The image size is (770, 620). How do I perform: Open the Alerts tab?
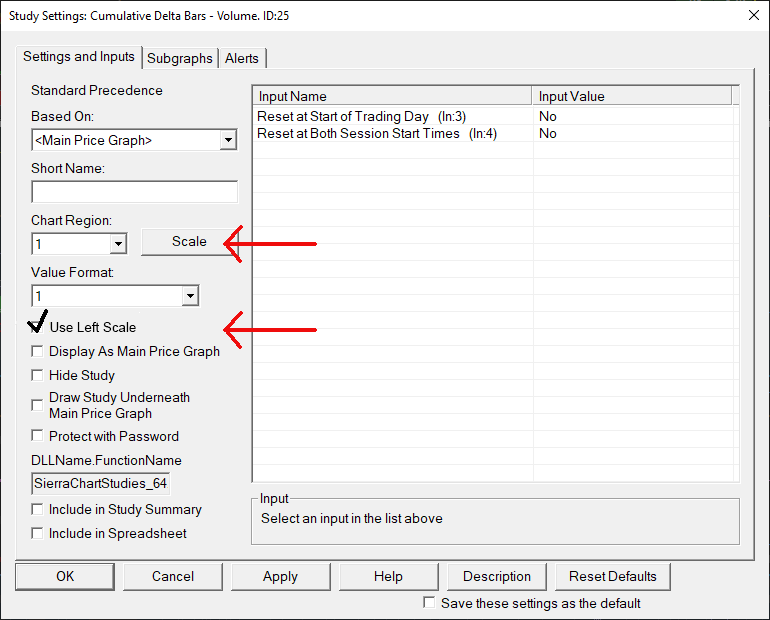242,58
